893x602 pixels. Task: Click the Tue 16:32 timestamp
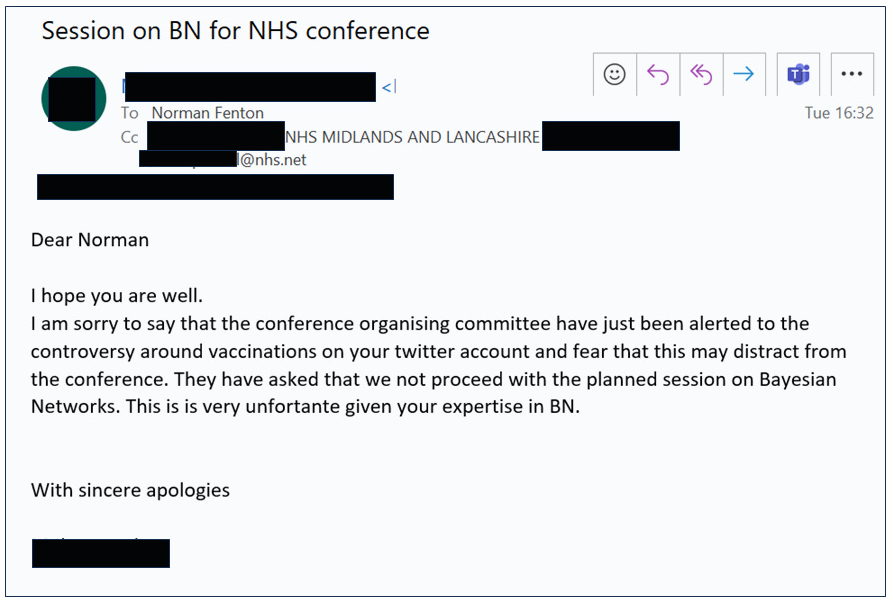838,113
